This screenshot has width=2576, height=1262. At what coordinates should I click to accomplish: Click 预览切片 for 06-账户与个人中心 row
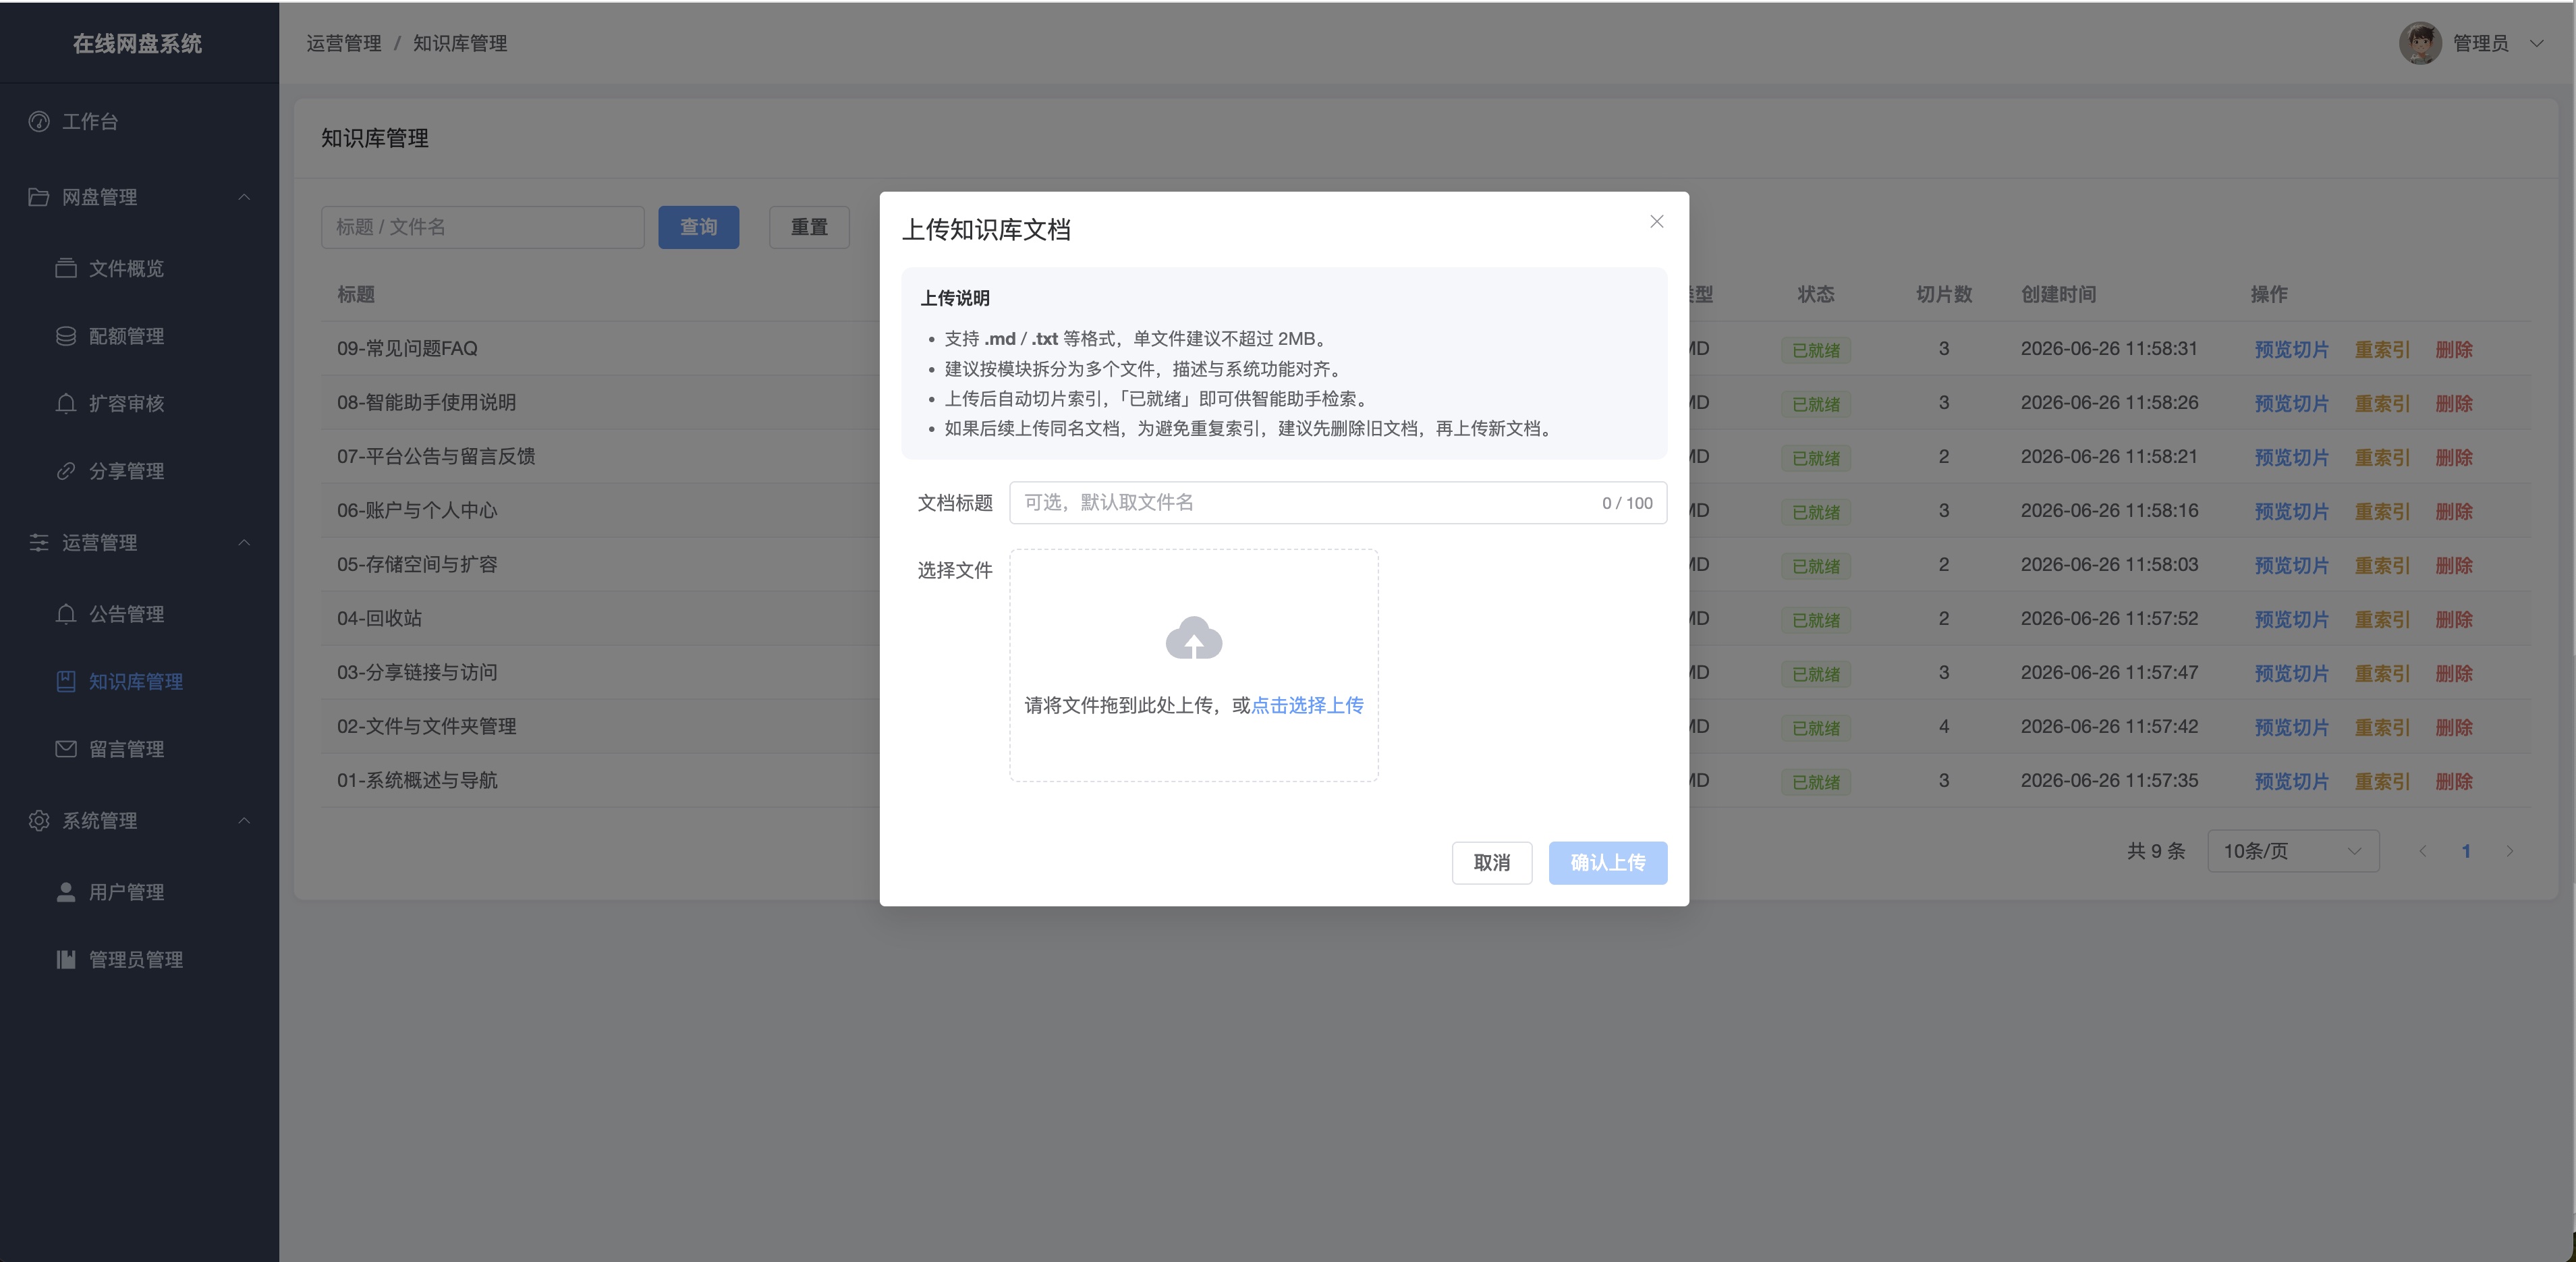(2291, 511)
